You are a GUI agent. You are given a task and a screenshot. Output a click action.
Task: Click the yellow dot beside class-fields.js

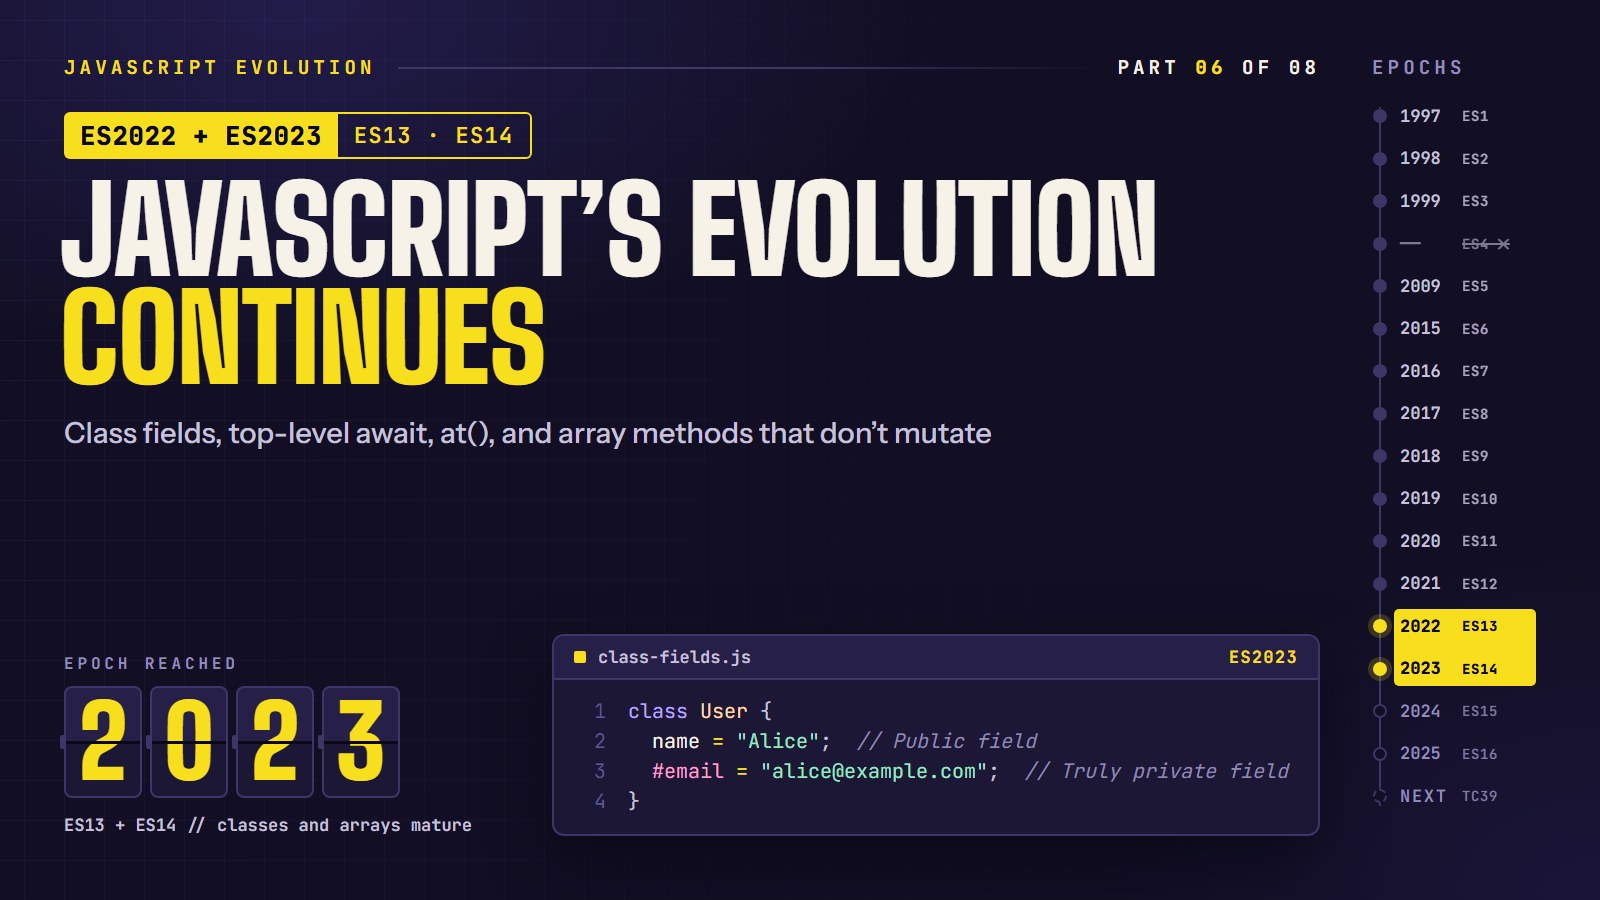[579, 657]
